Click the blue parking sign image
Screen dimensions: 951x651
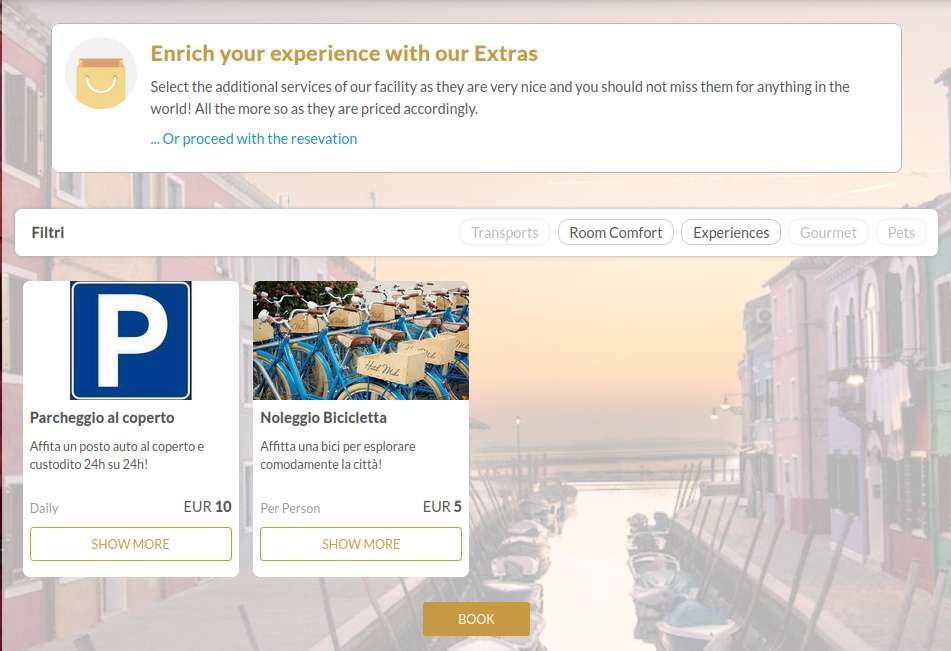coord(131,340)
